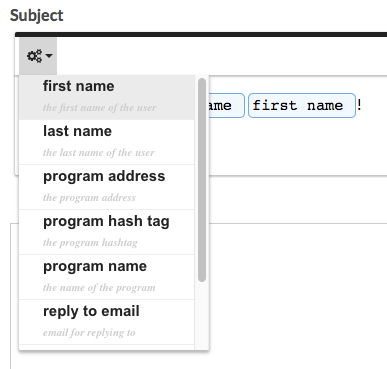This screenshot has height=369, width=387.
Task: Click description "the last name of the user"
Action: click(x=99, y=153)
